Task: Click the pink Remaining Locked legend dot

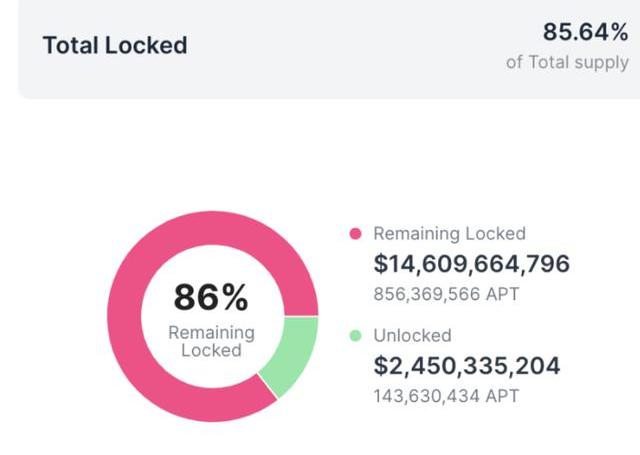Action: point(355,233)
